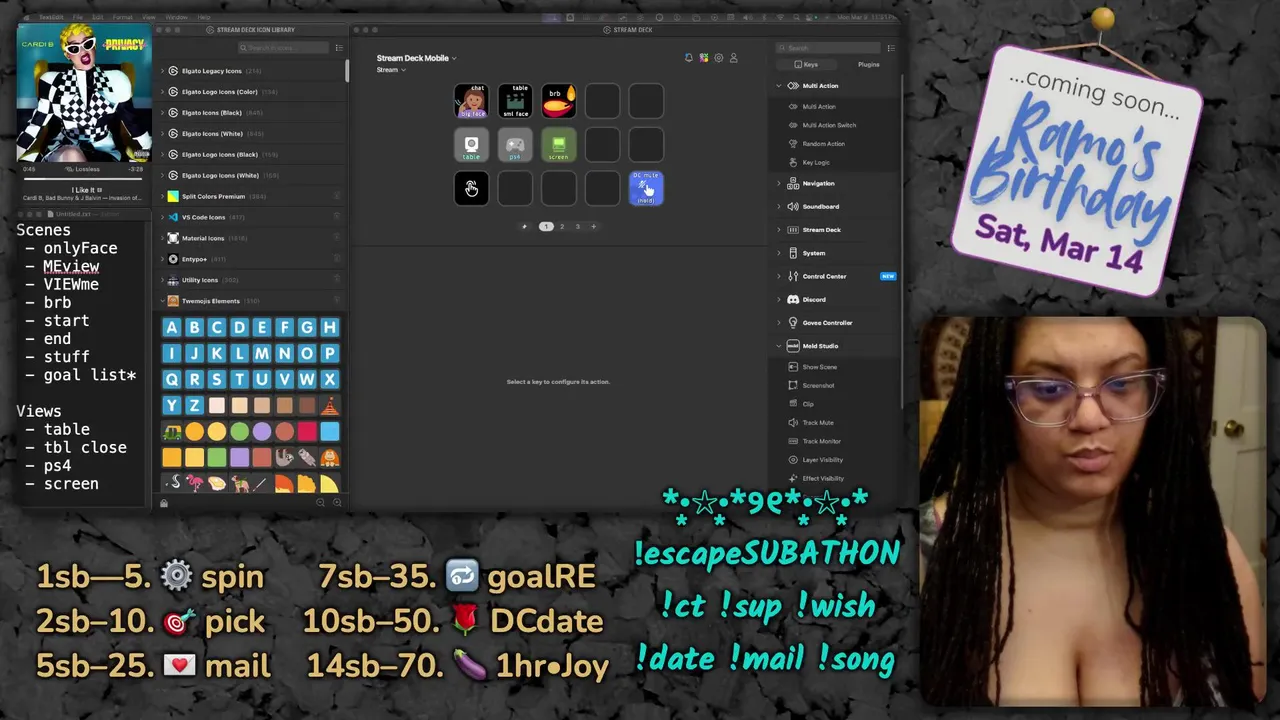The image size is (1280, 720).
Task: Toggle actions panel list view button
Action: (x=890, y=48)
